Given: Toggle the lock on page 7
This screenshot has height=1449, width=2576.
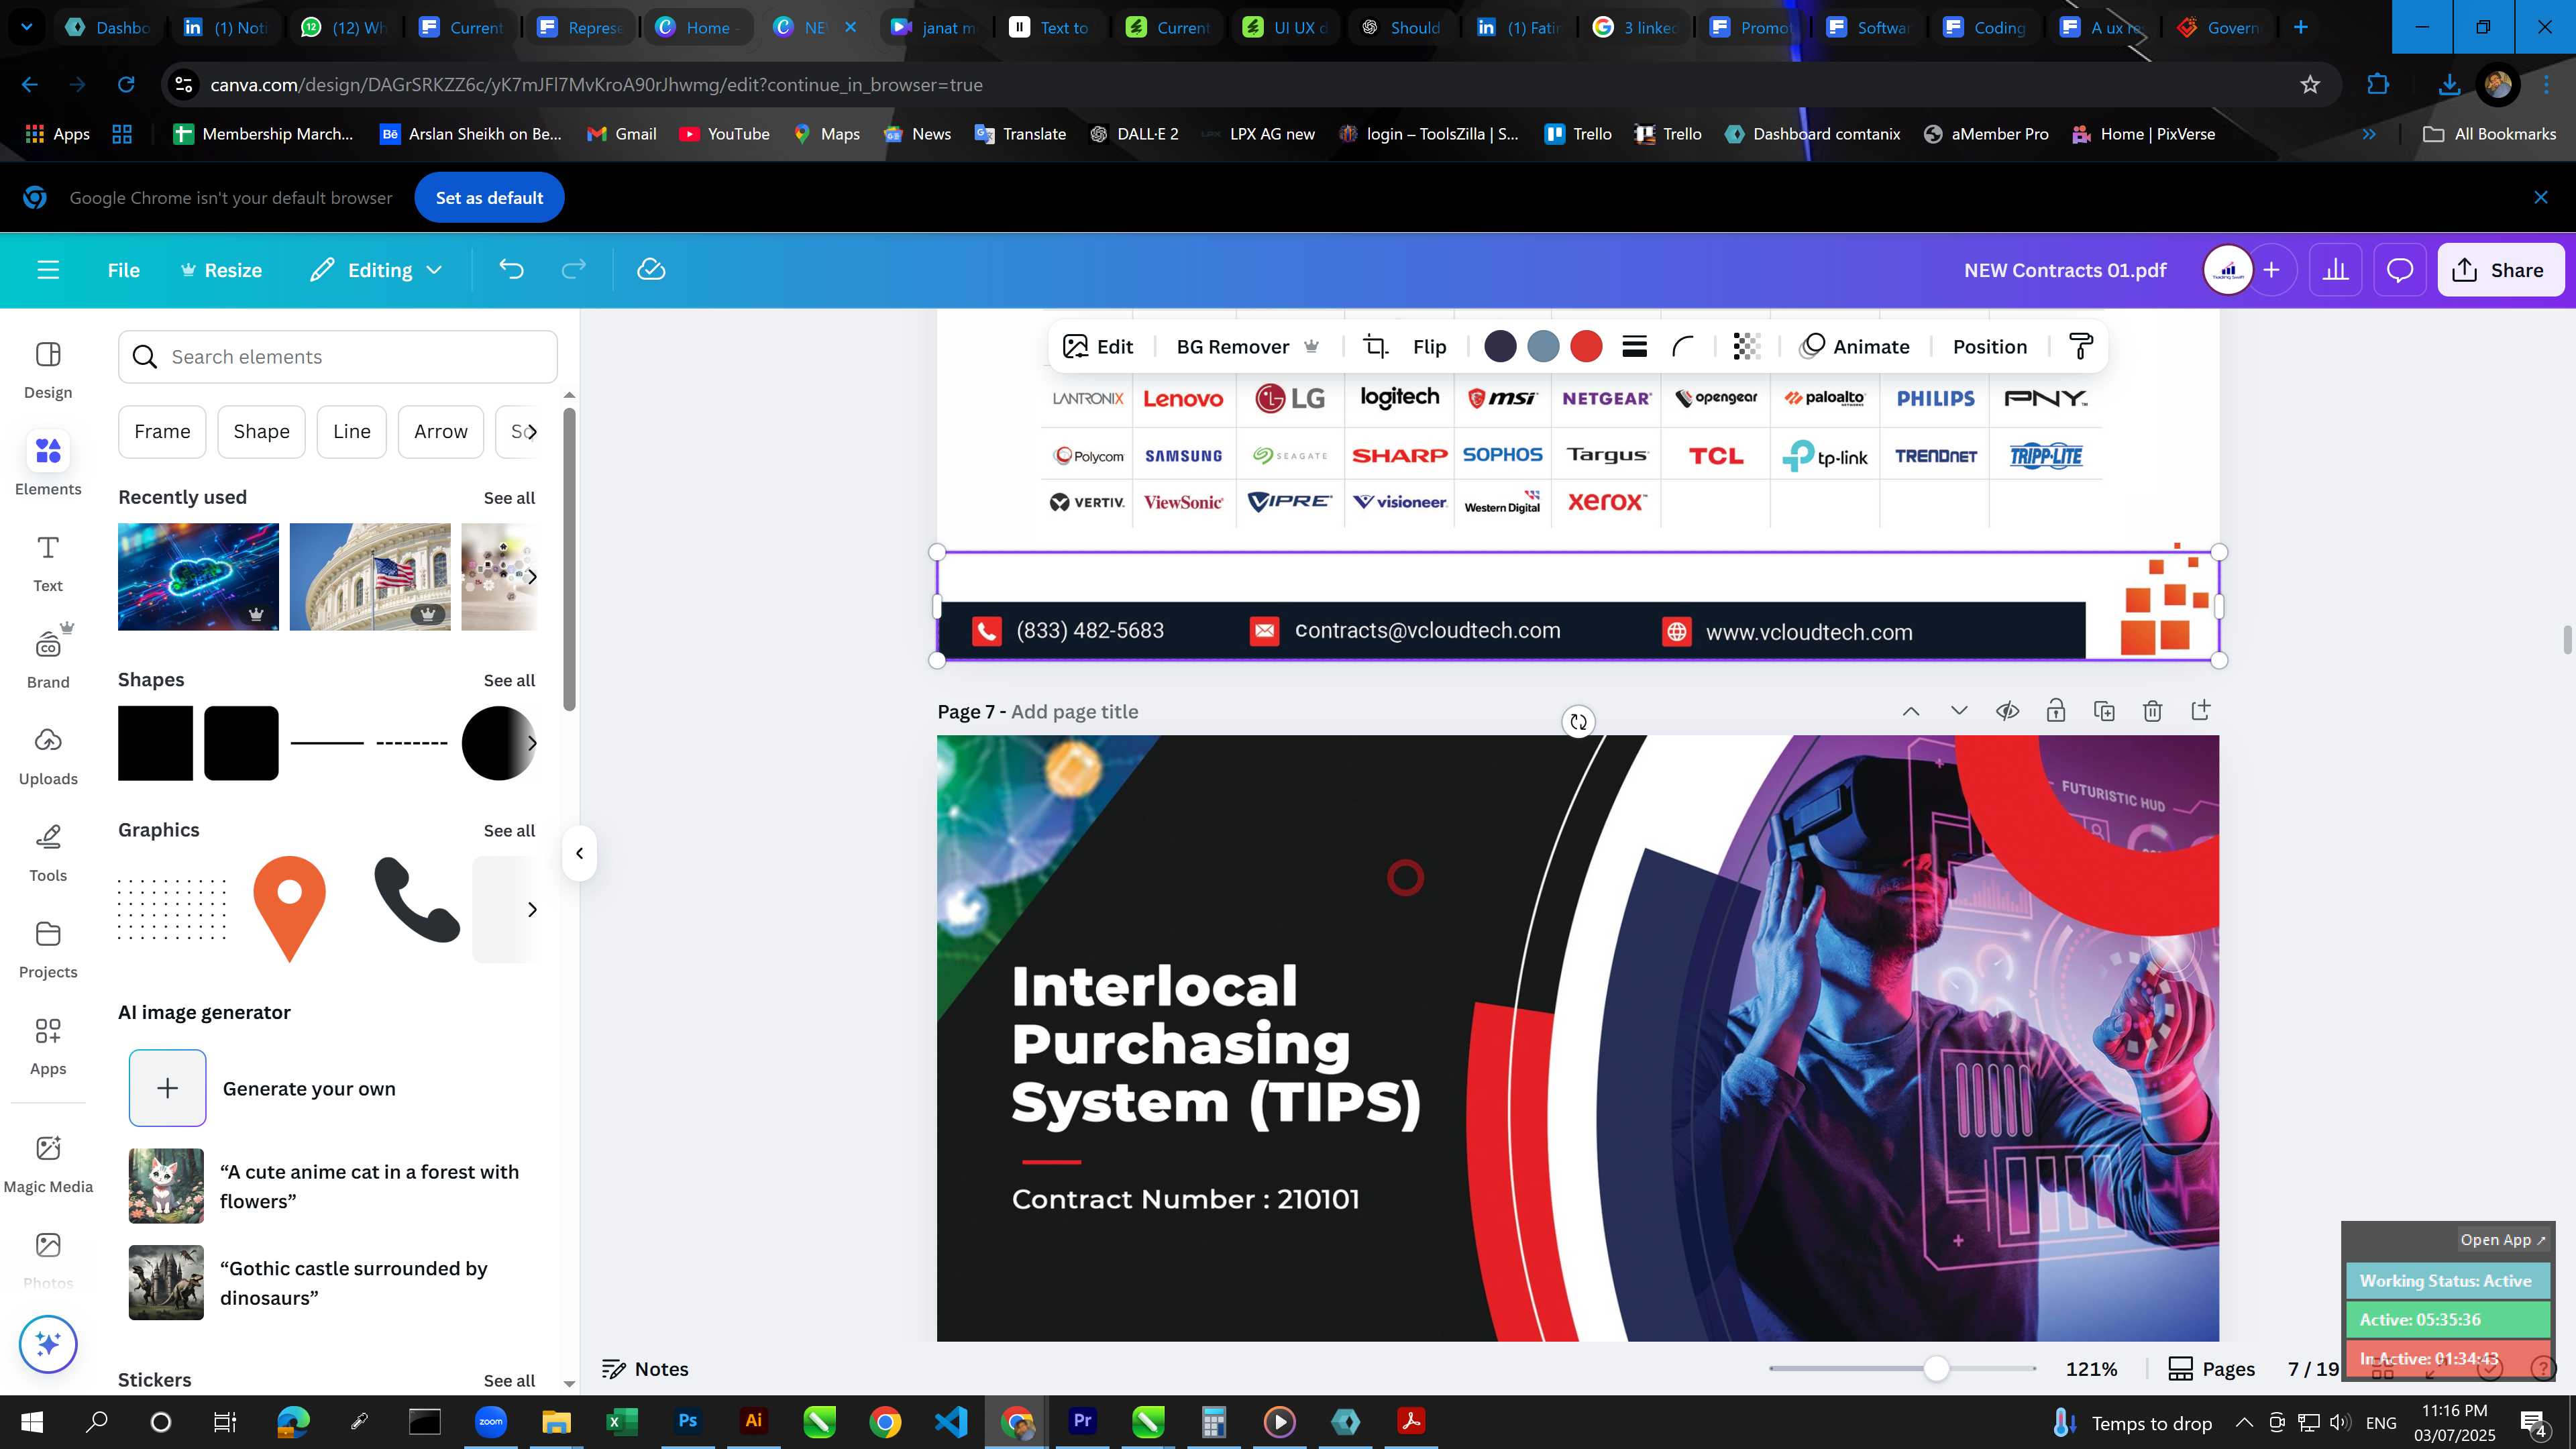Looking at the screenshot, I should [2055, 711].
